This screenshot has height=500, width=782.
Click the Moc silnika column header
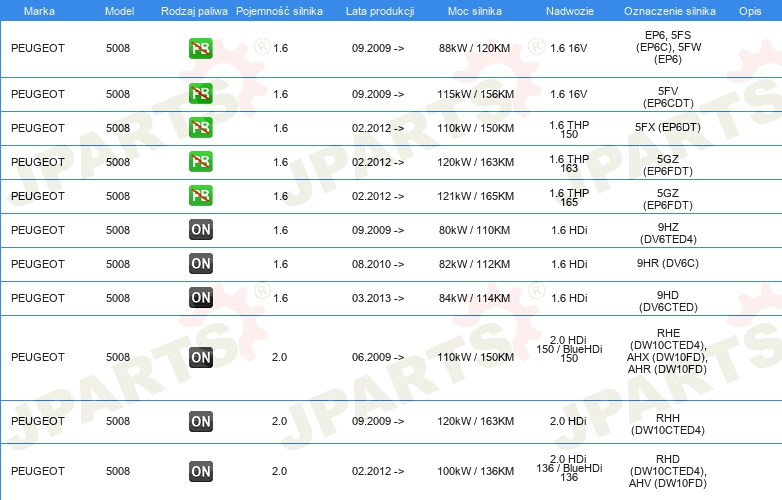pos(475,11)
